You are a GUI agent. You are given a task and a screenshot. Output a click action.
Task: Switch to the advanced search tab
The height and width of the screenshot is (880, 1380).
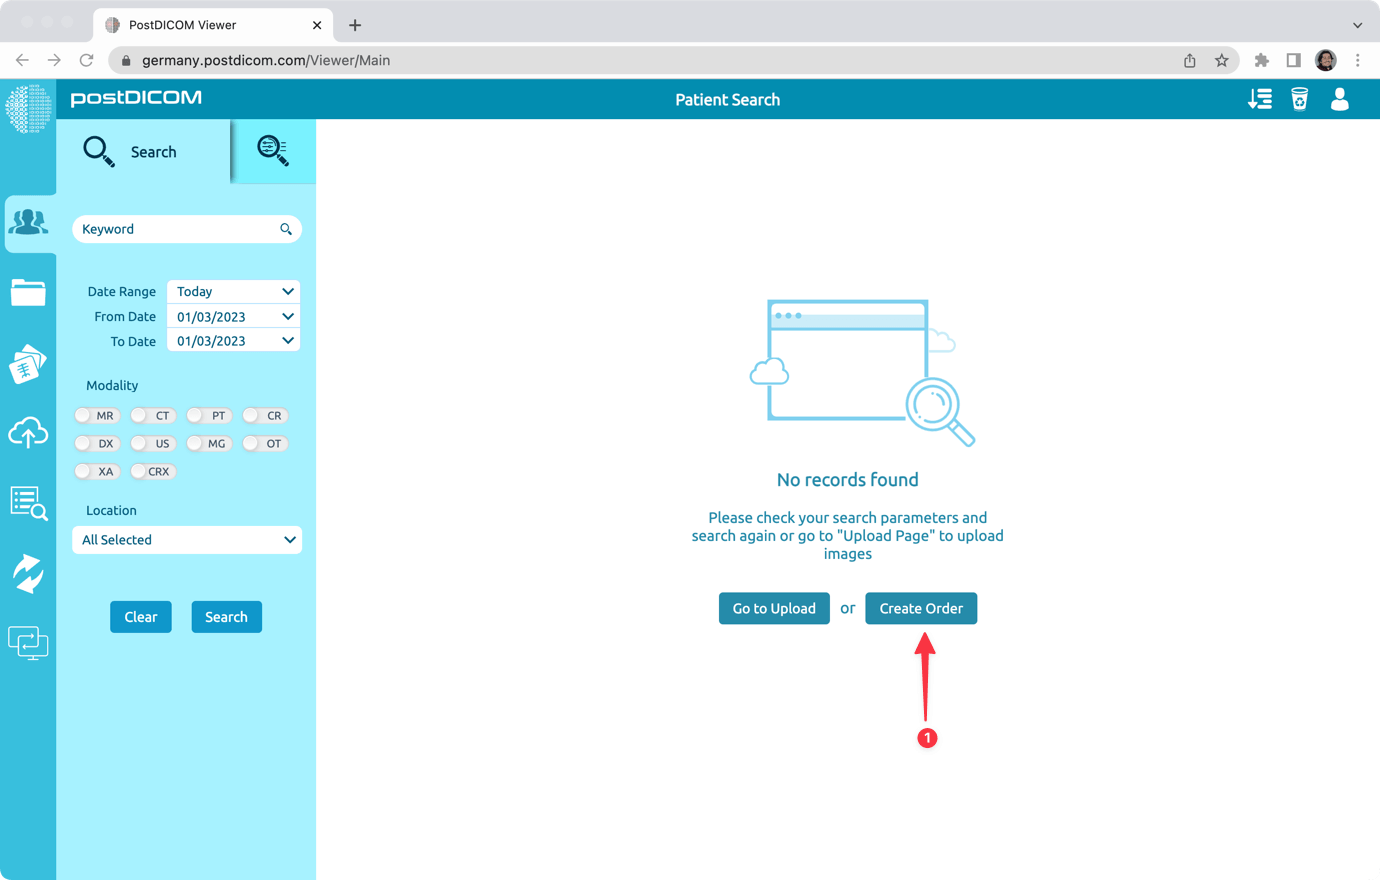pyautogui.click(x=272, y=151)
